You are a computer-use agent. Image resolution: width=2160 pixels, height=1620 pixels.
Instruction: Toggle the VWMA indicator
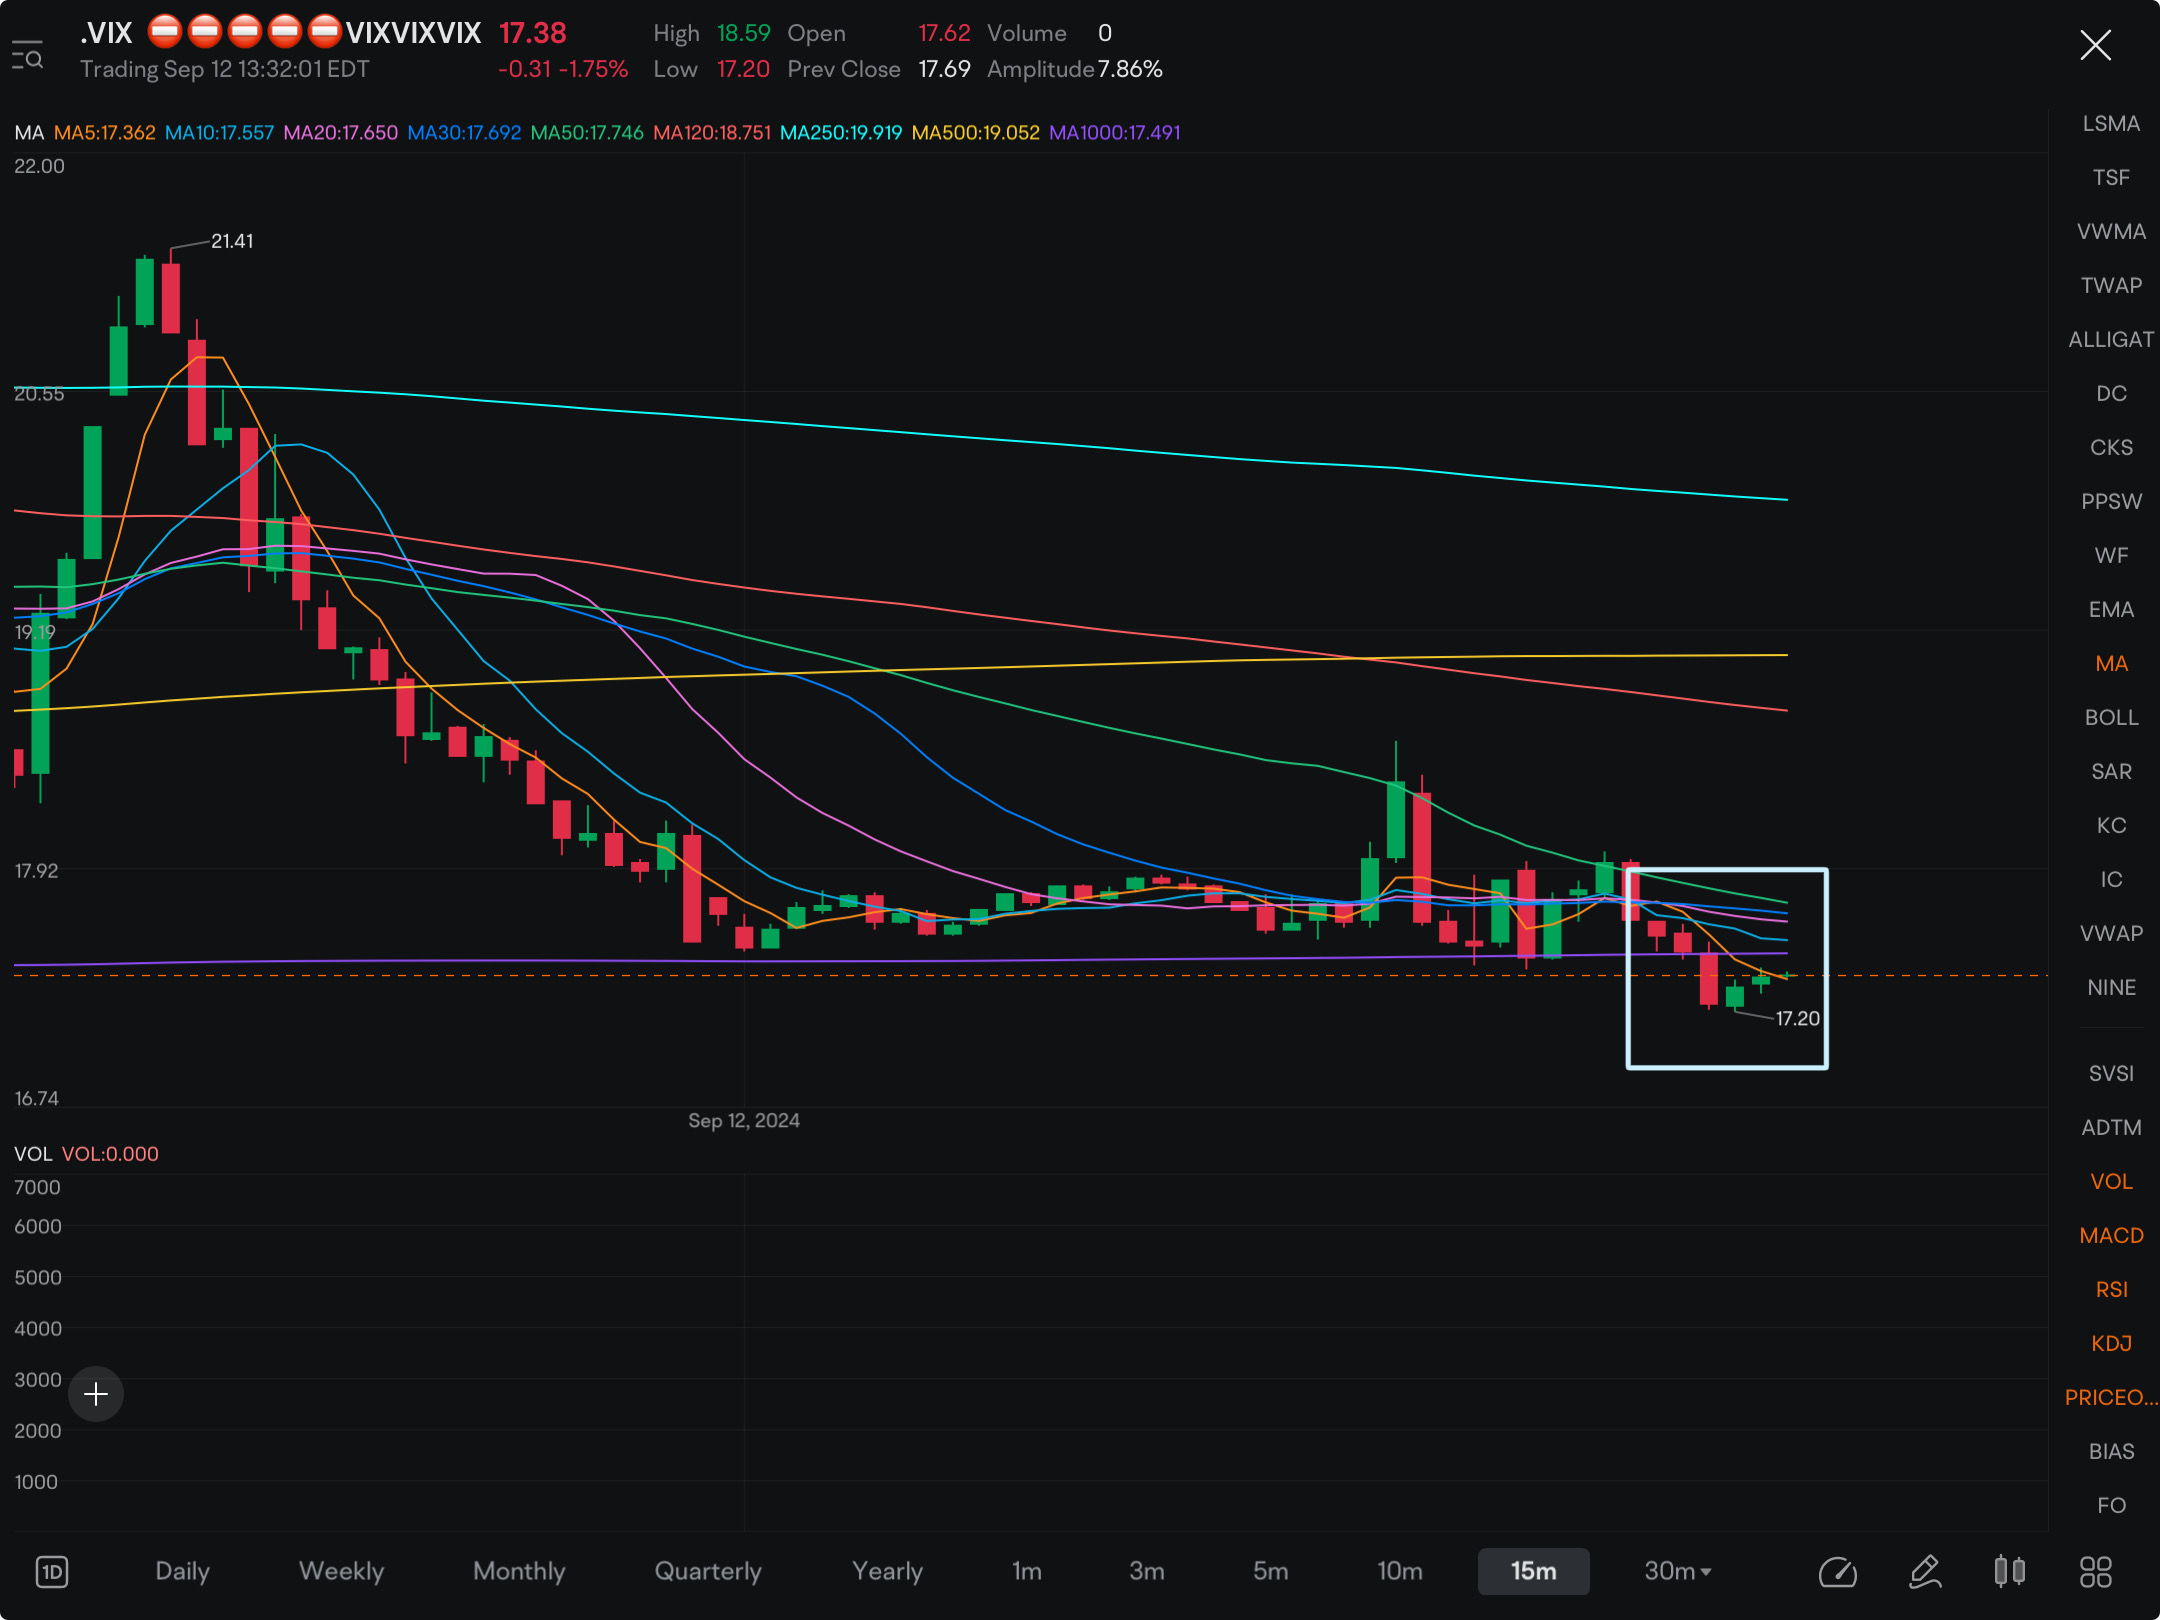(x=2111, y=232)
